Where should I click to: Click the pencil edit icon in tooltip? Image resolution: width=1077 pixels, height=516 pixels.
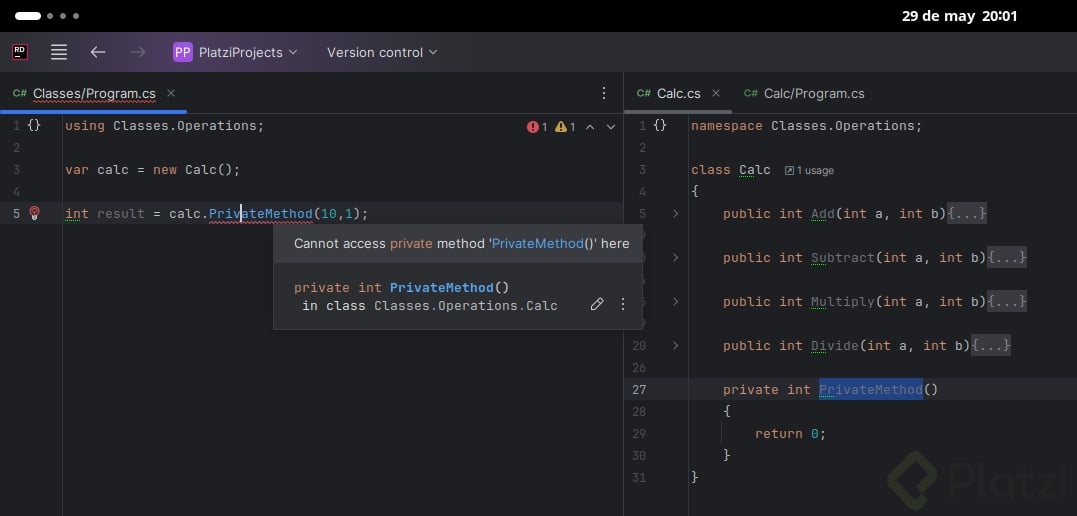[x=597, y=304]
